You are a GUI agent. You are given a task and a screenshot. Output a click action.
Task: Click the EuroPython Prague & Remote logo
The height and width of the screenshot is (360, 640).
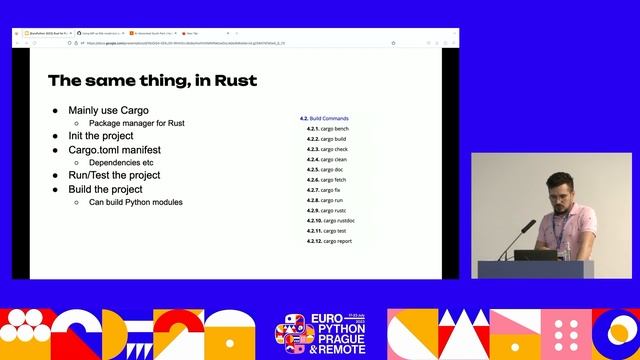pyautogui.click(x=320, y=333)
